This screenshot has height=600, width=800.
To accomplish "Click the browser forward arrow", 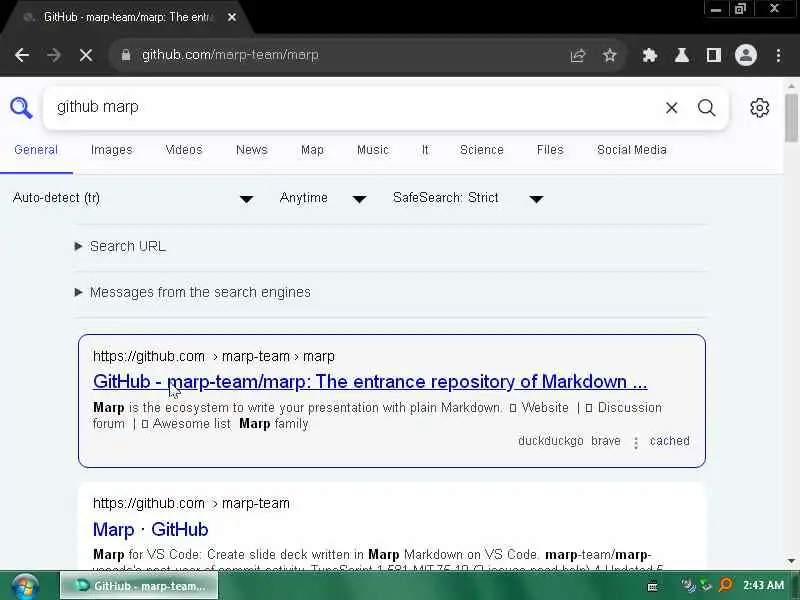I will (54, 55).
